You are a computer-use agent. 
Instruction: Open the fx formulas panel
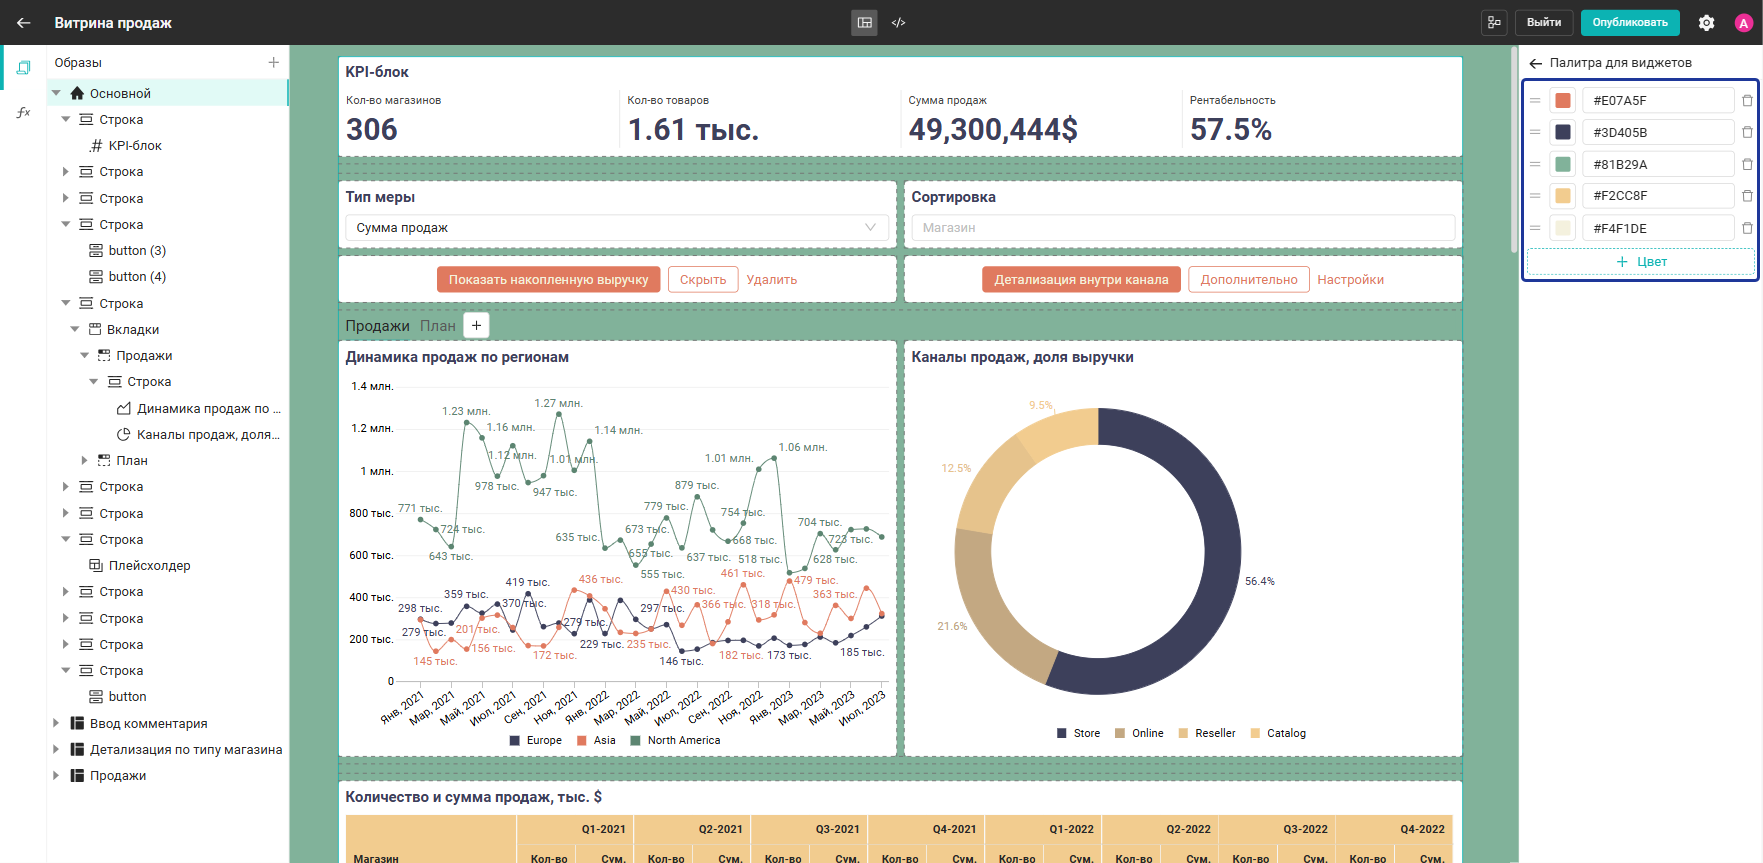click(23, 113)
